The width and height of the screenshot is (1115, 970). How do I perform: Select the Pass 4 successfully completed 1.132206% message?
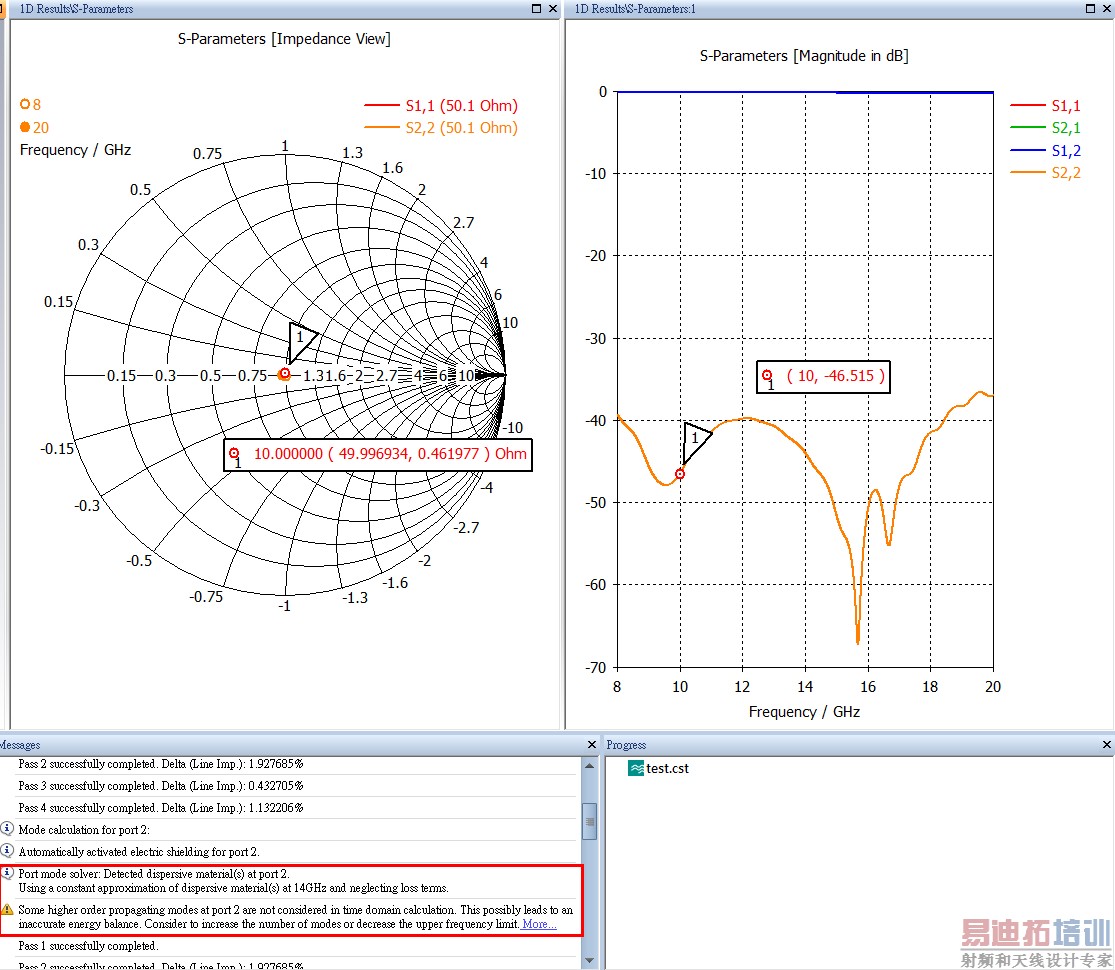pos(161,808)
